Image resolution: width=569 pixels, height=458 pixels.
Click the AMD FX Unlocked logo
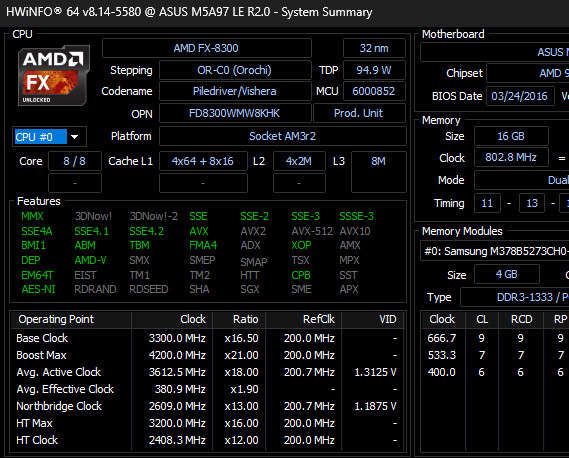click(x=54, y=75)
